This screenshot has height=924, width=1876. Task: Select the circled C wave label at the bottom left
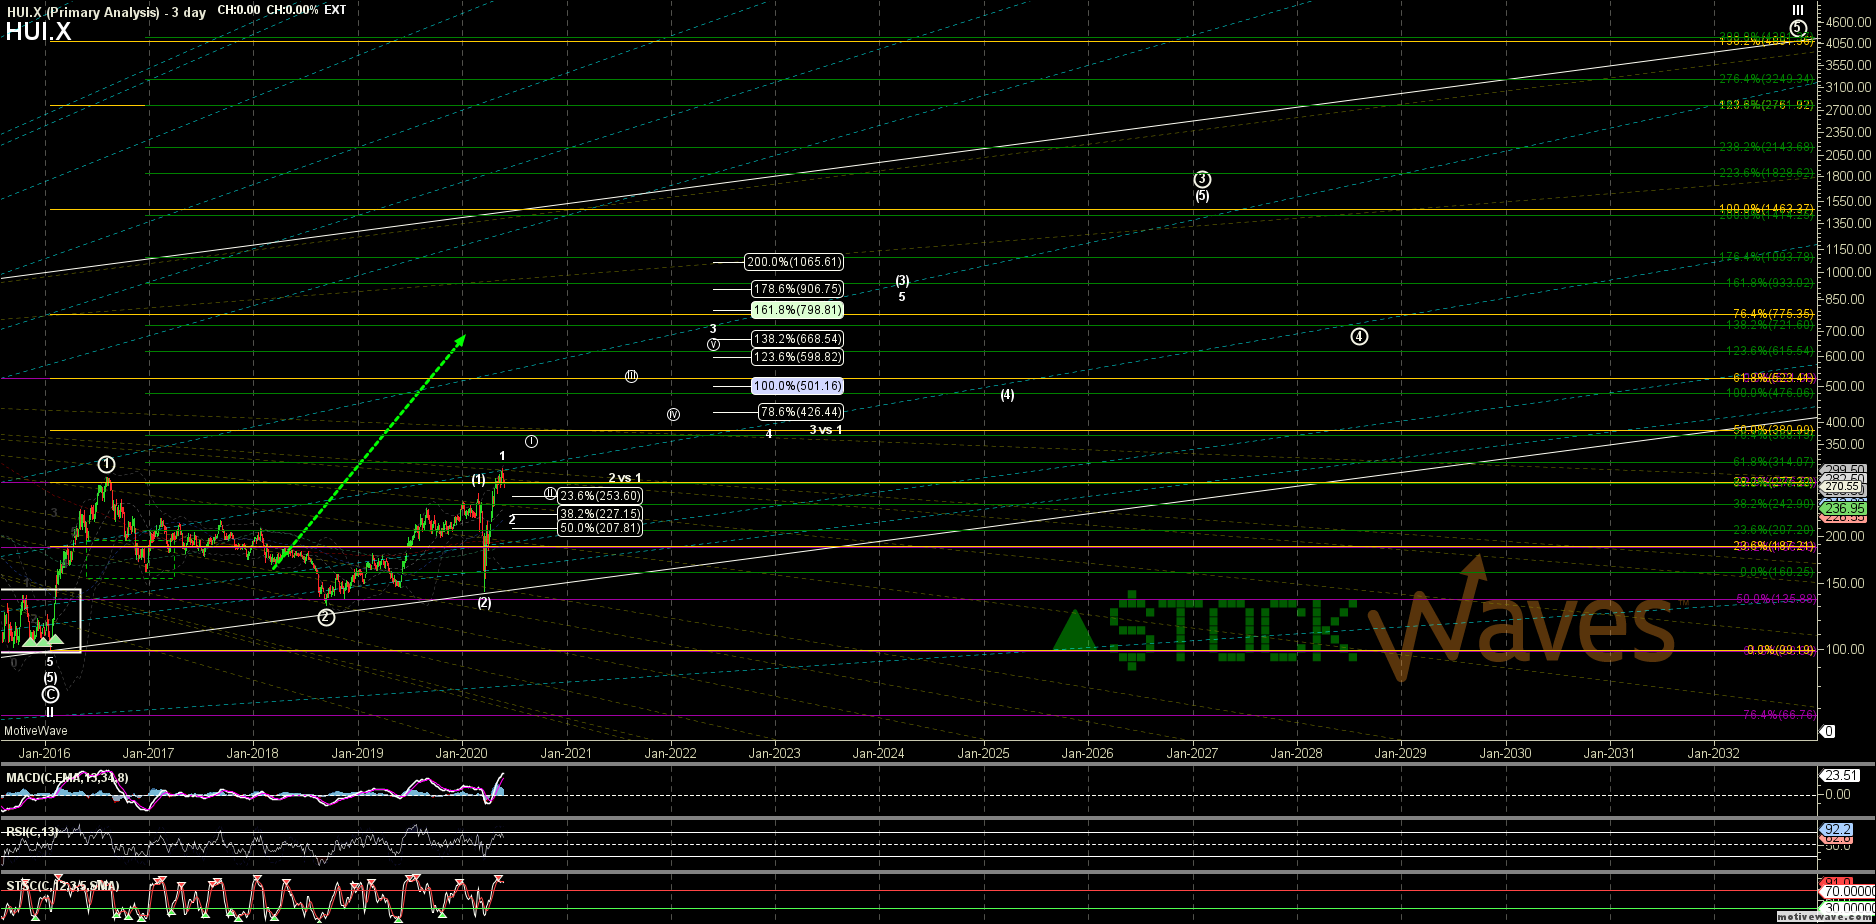point(50,694)
